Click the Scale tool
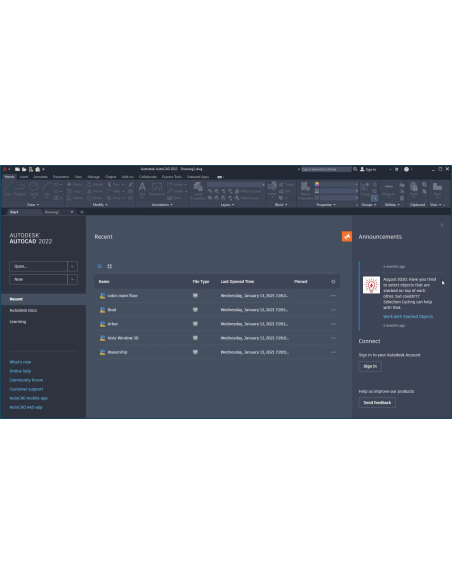452x584 pixels. click(x=94, y=198)
